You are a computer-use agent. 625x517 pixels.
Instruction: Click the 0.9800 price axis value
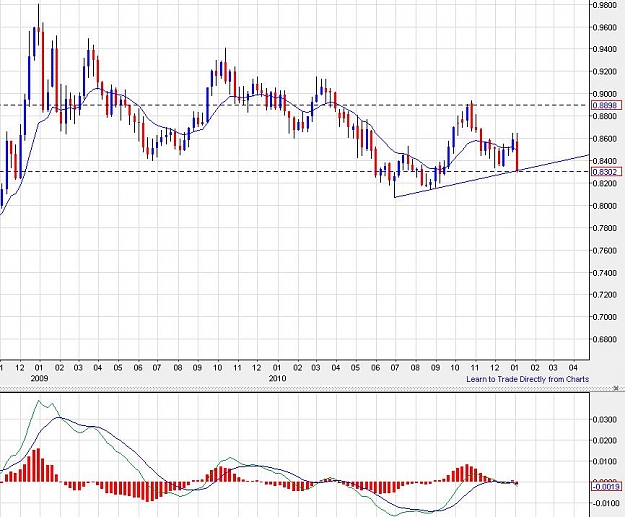coord(604,5)
